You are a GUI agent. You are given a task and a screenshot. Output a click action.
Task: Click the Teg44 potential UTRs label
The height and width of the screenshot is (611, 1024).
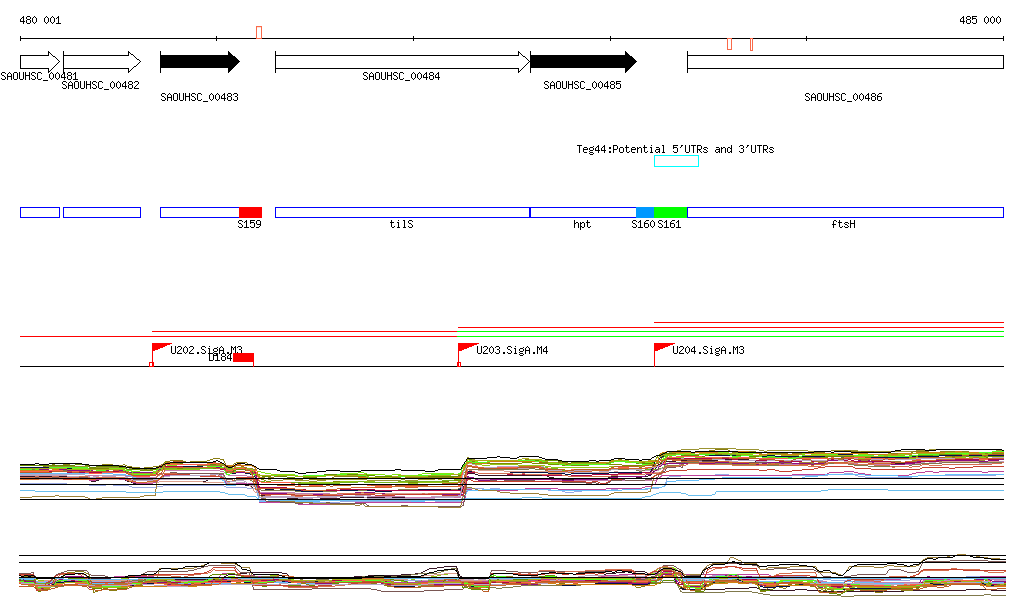tap(675, 149)
